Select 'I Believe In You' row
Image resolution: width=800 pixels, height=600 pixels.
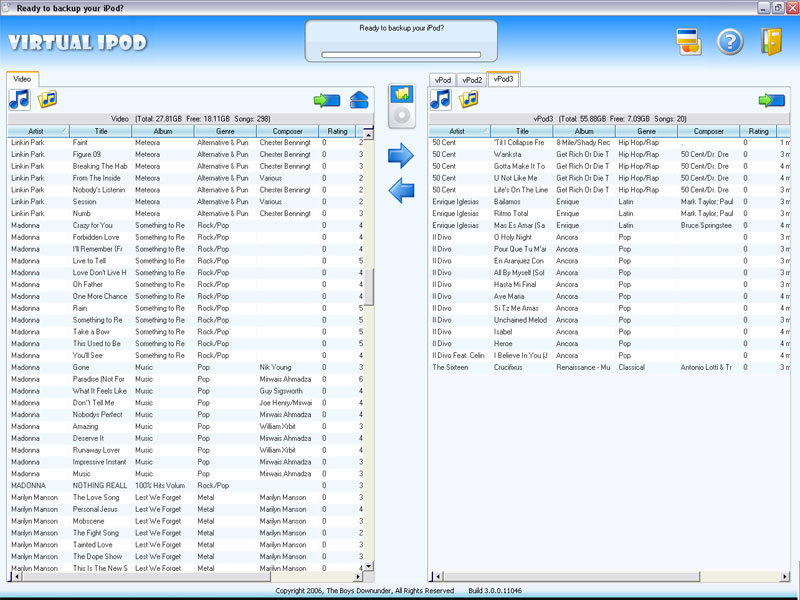610,355
